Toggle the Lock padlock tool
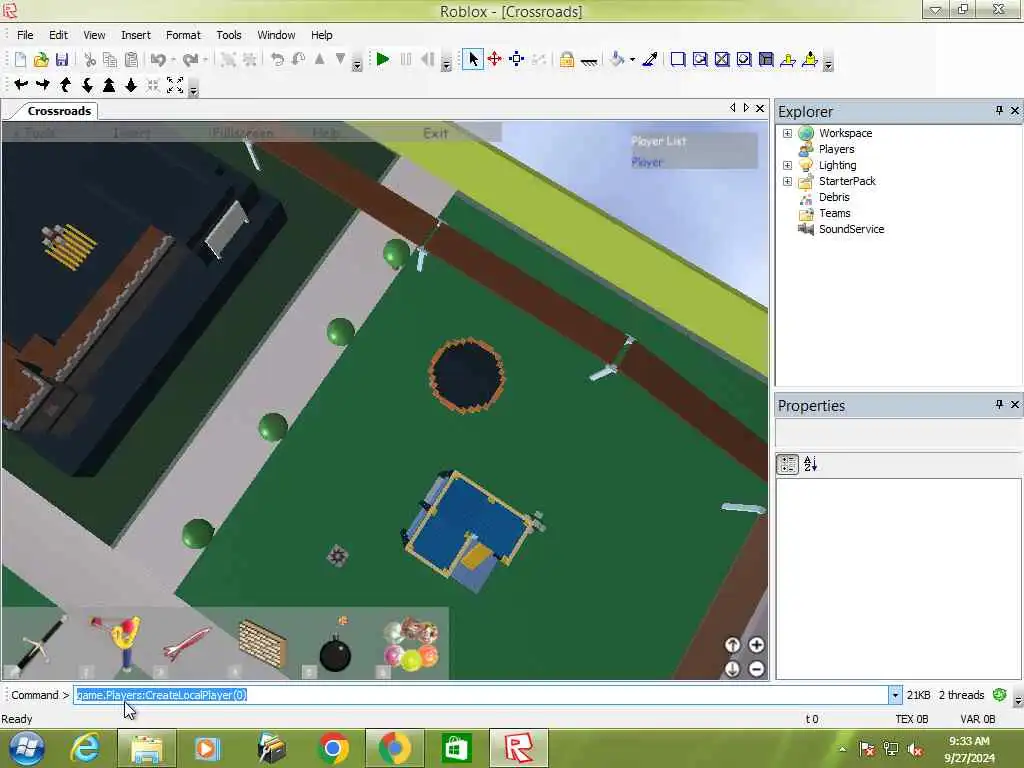The width and height of the screenshot is (1024, 768). click(567, 59)
